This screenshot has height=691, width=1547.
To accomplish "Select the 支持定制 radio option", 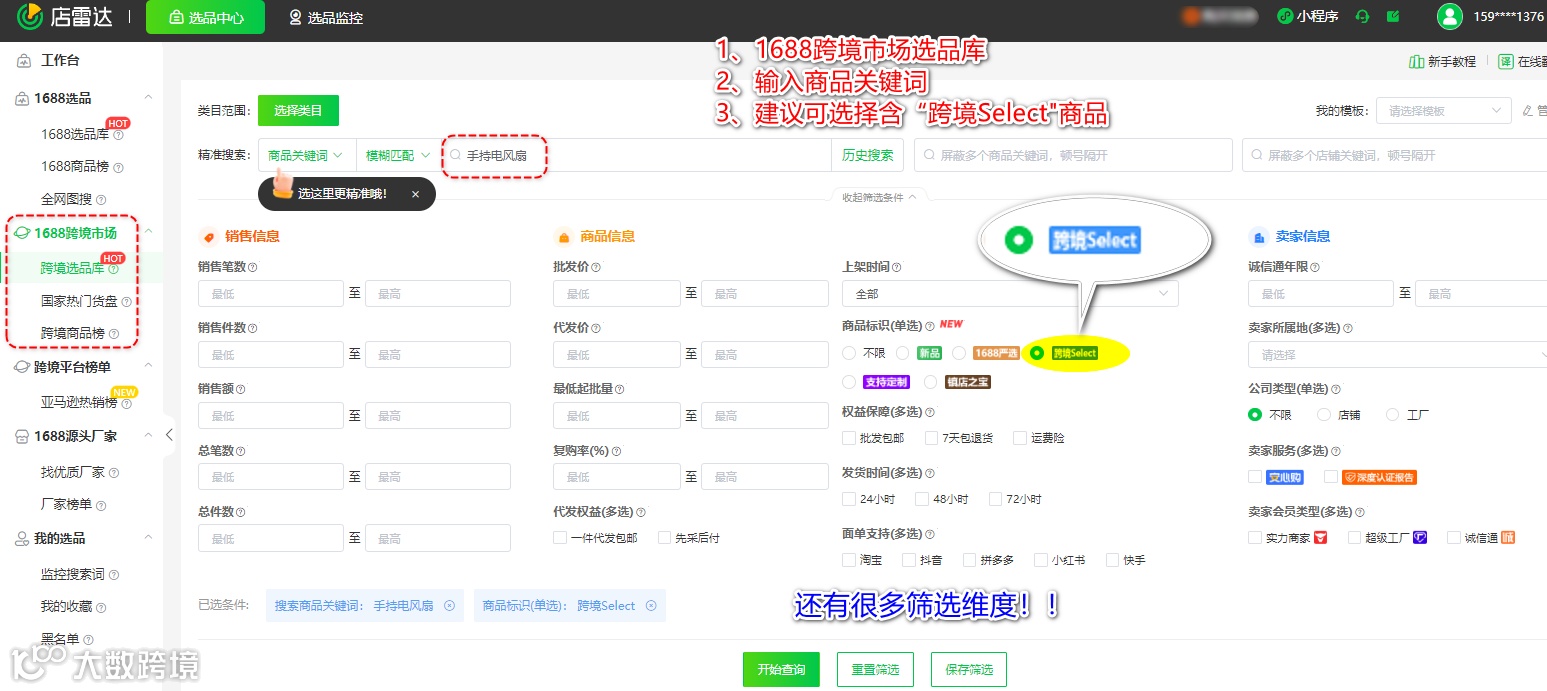I will (849, 382).
